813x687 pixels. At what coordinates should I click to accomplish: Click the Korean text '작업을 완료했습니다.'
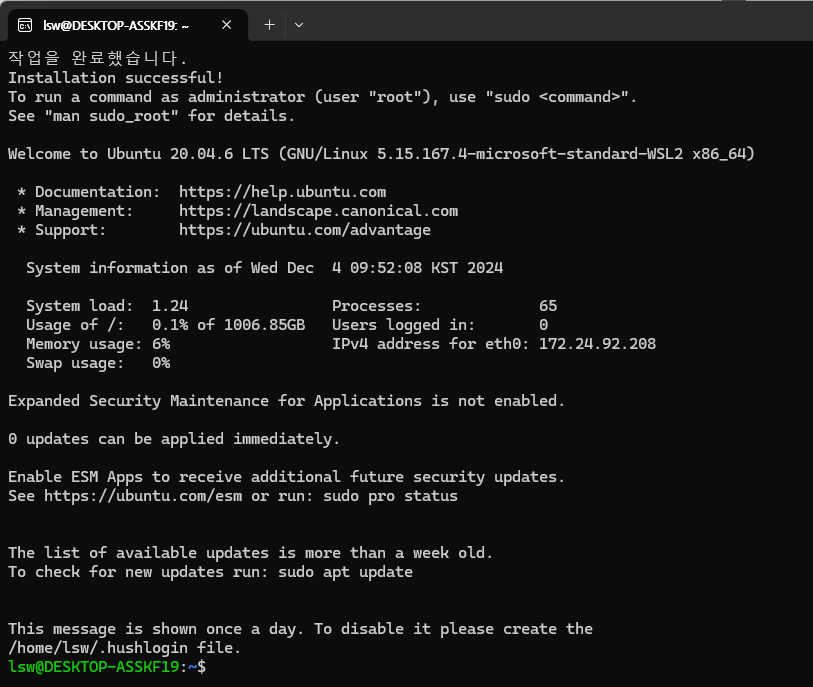pyautogui.click(x=97, y=58)
